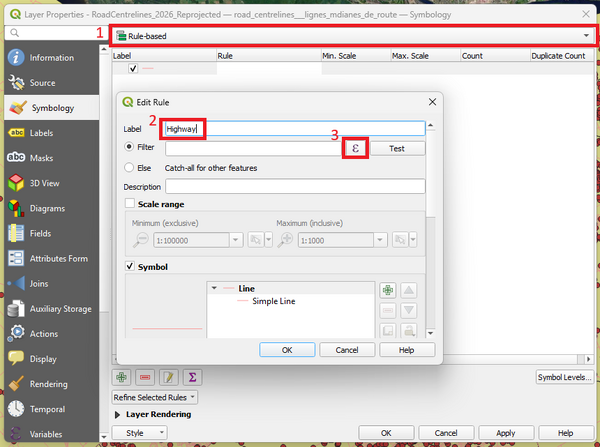Screen dimensions: 600x447
Task: Expand the Layer Rendering section
Action: 117,414
